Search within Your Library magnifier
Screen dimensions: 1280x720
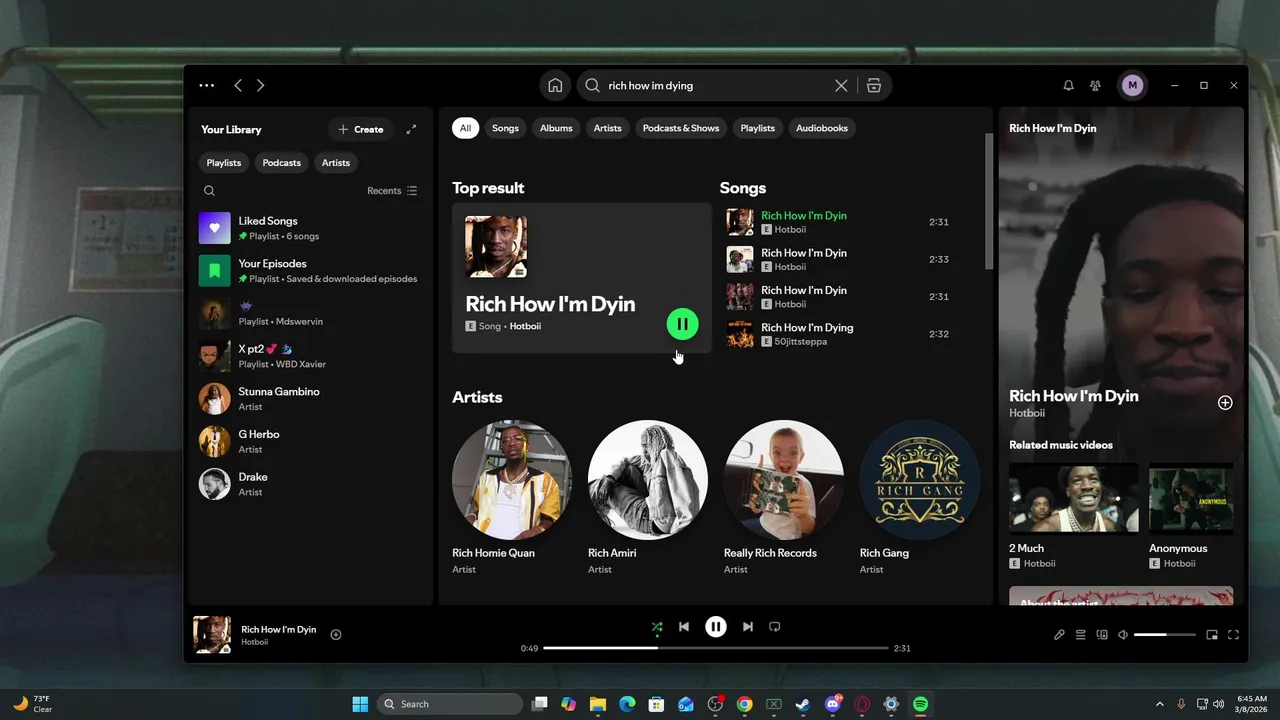pos(209,191)
